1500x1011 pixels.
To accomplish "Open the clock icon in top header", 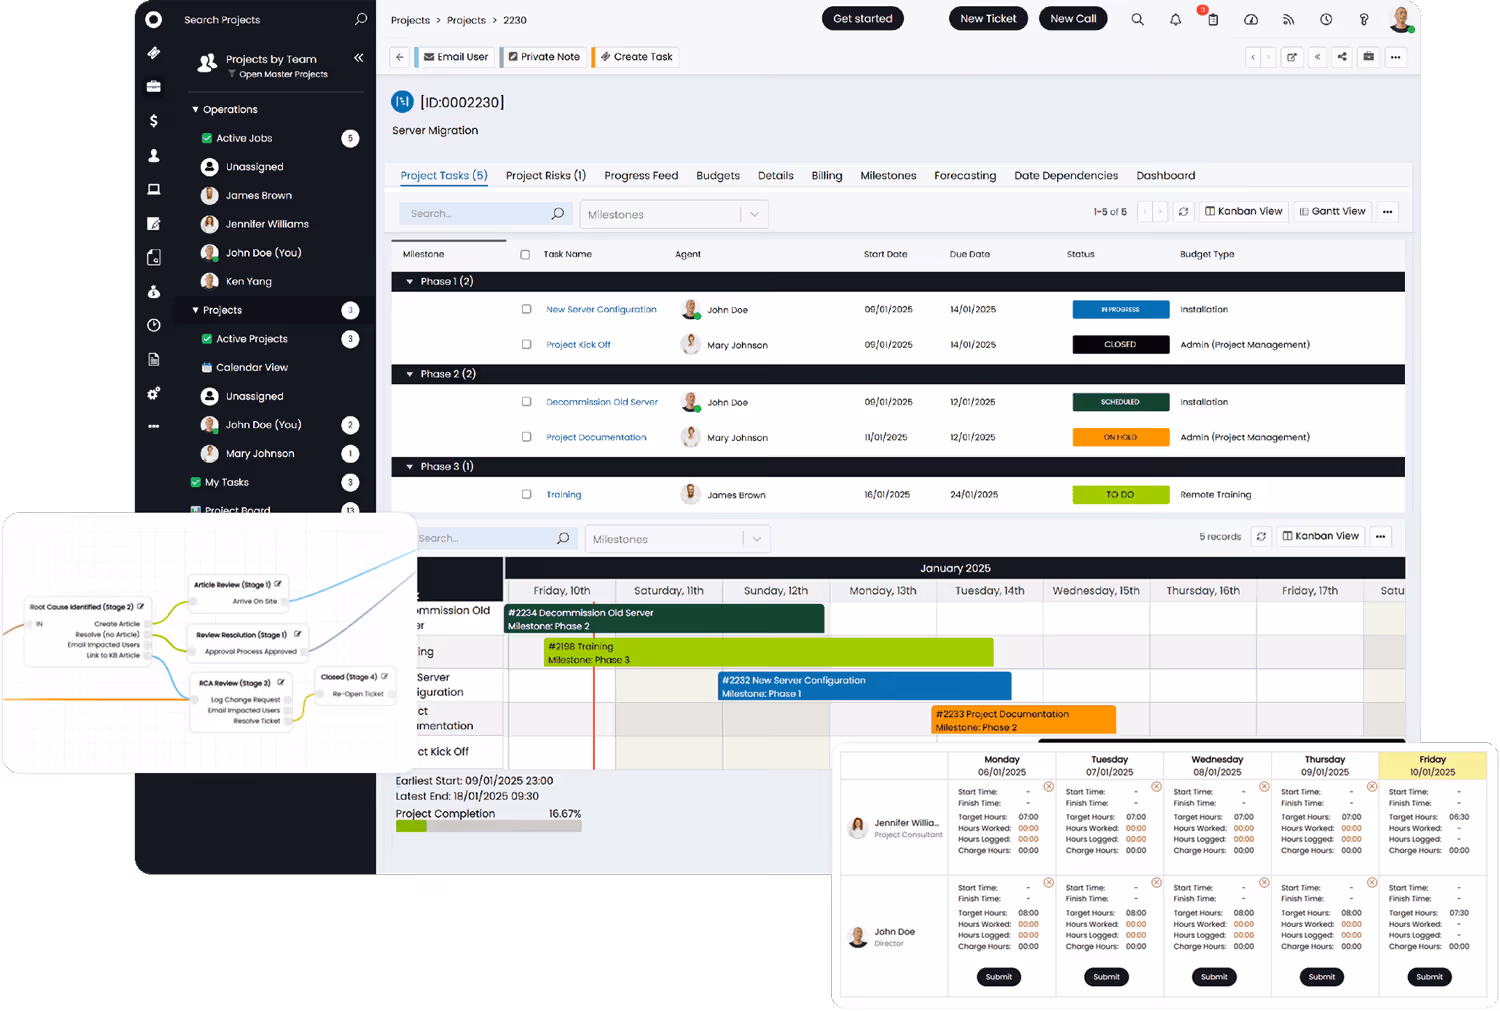I will pyautogui.click(x=1326, y=19).
